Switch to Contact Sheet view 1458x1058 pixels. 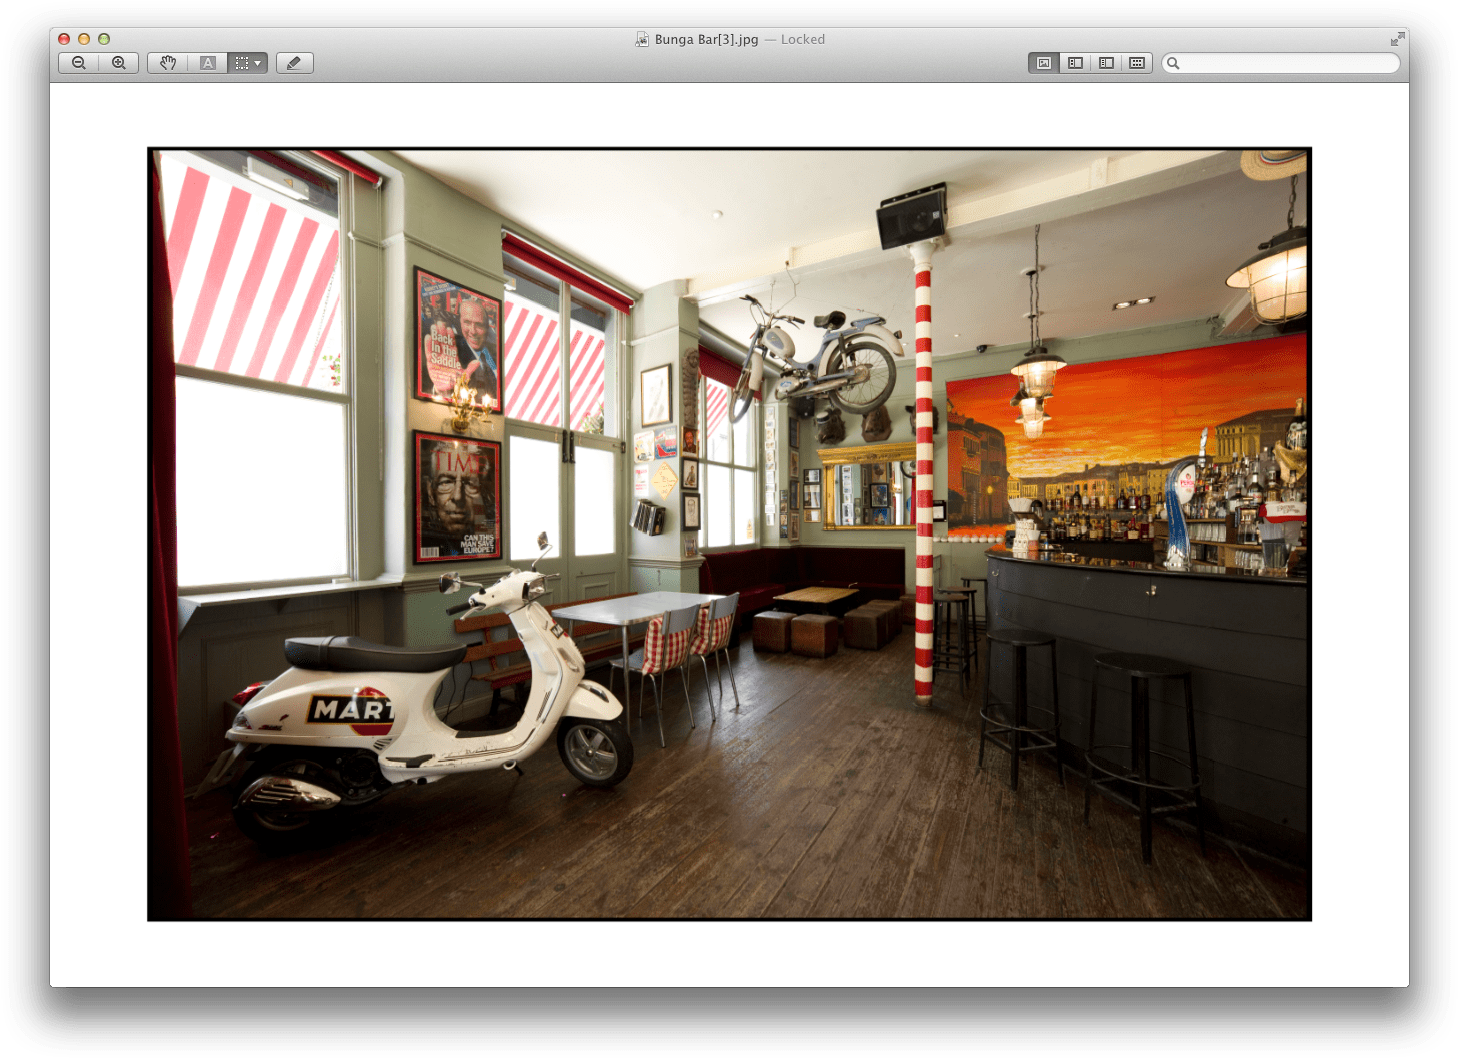pos(1137,62)
